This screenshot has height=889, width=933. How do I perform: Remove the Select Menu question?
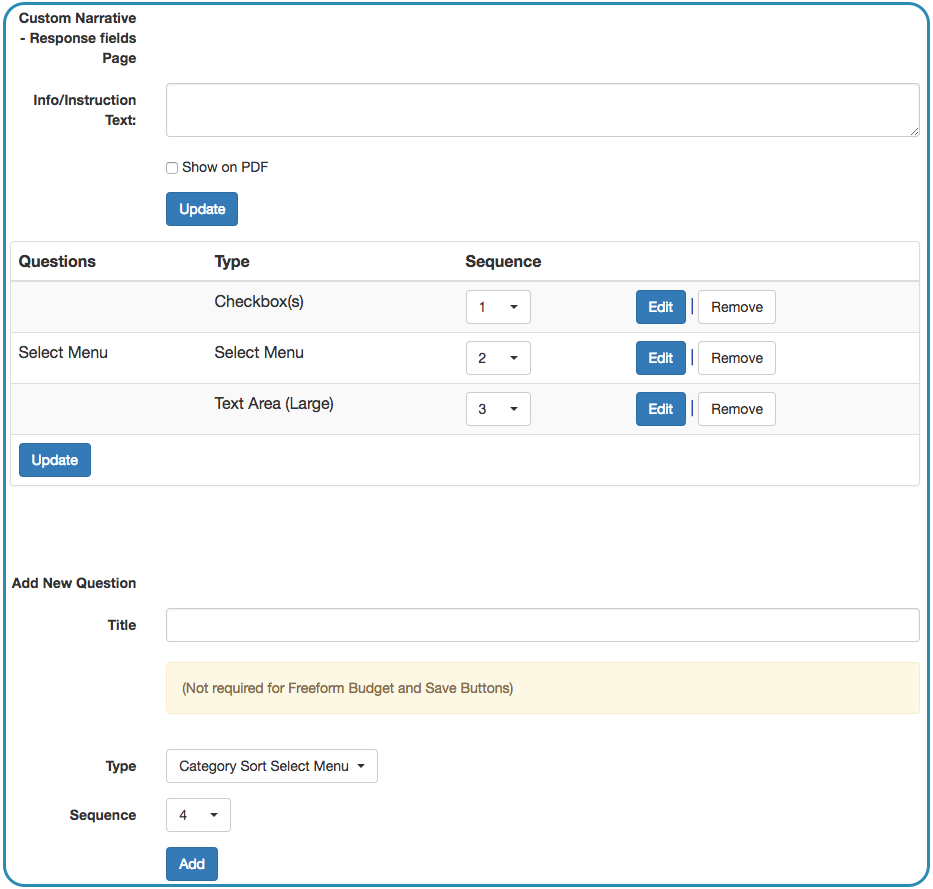[737, 358]
